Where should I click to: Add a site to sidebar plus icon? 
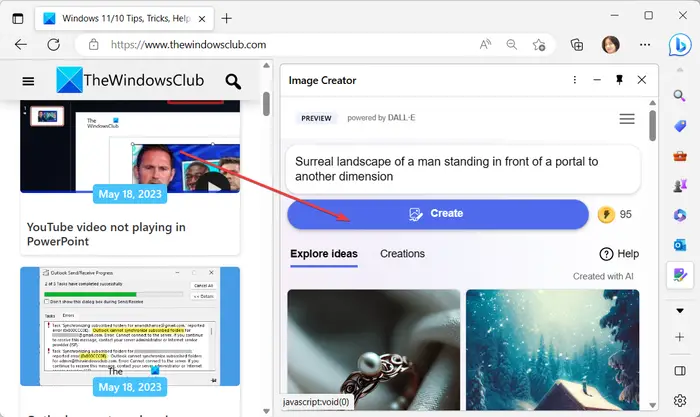click(679, 337)
